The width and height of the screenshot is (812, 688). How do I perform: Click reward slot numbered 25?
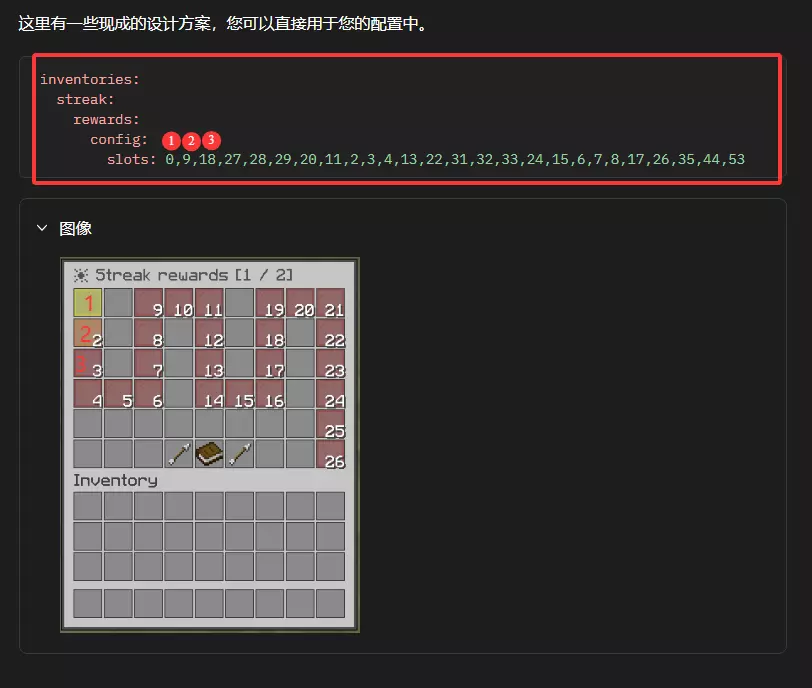tap(330, 424)
